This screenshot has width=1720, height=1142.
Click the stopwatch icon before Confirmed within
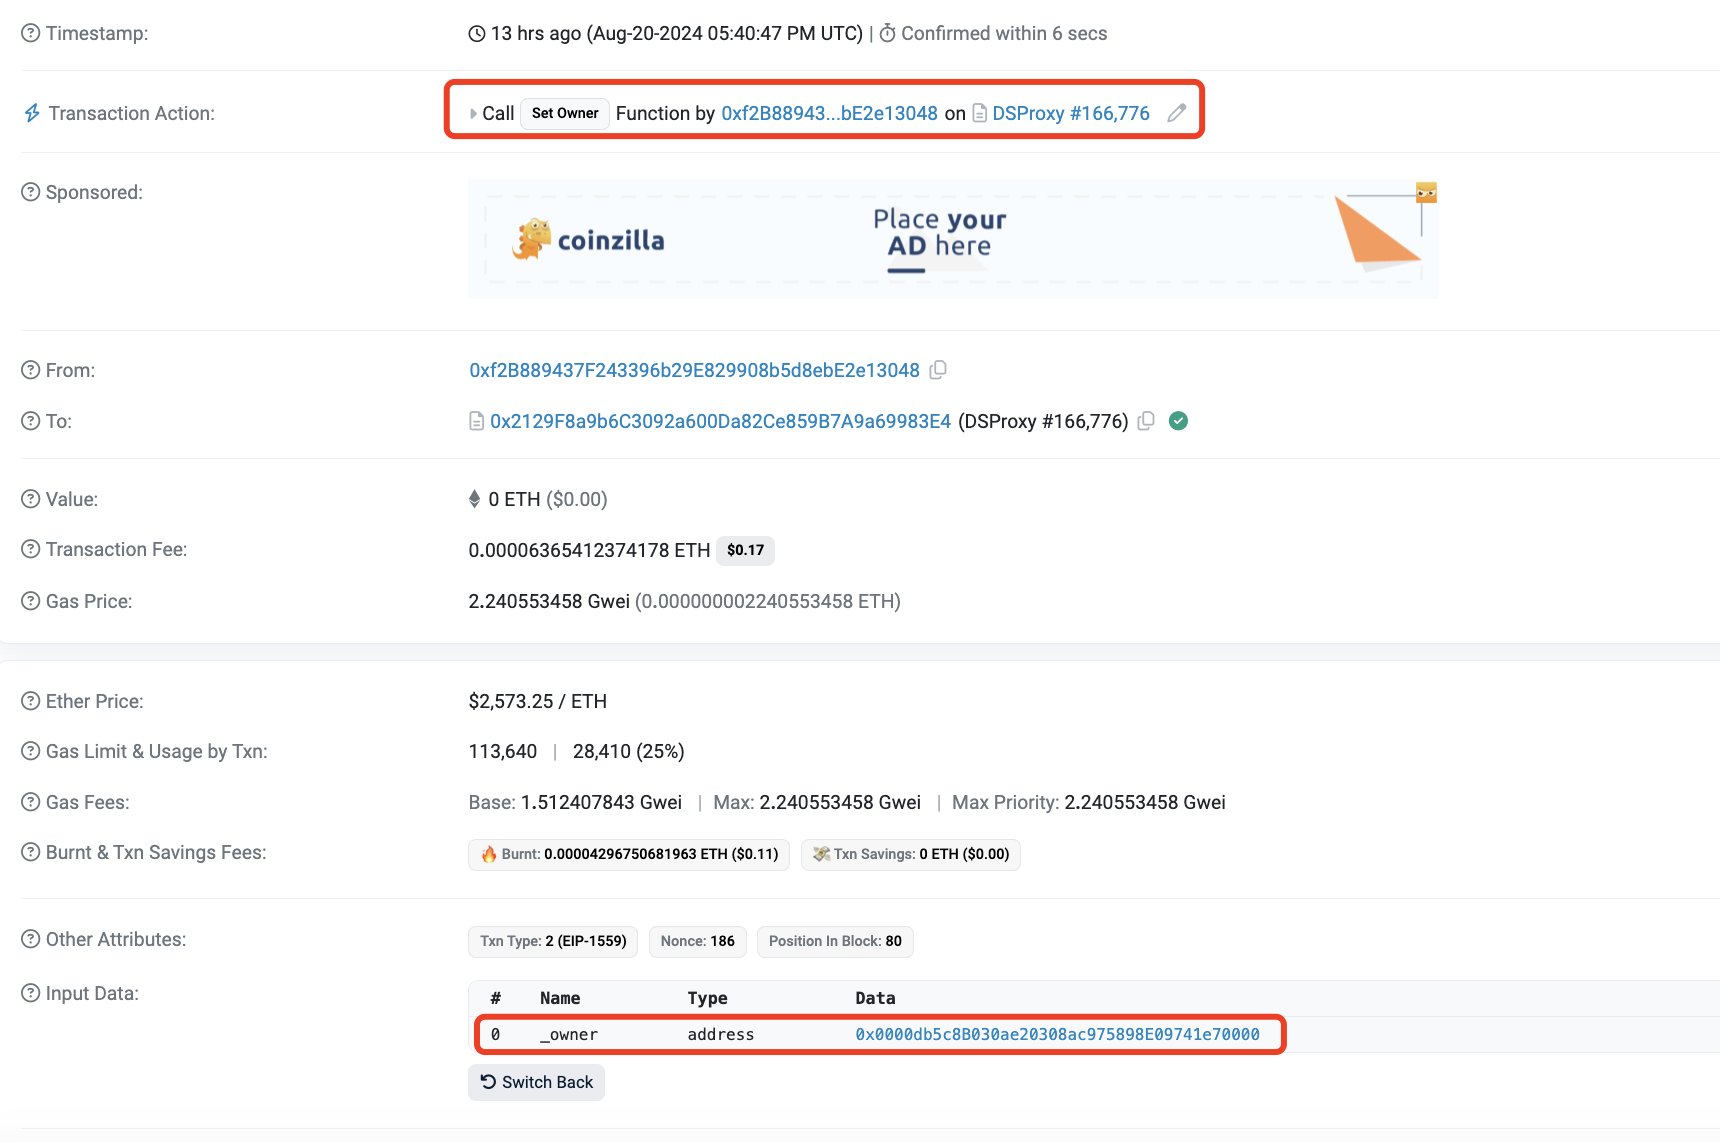tap(887, 33)
